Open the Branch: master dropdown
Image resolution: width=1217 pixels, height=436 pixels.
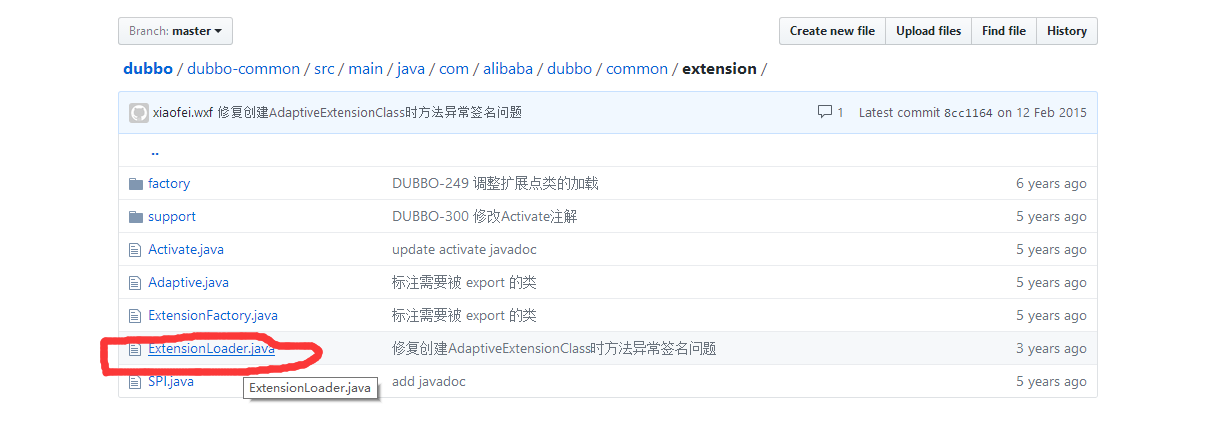point(176,31)
